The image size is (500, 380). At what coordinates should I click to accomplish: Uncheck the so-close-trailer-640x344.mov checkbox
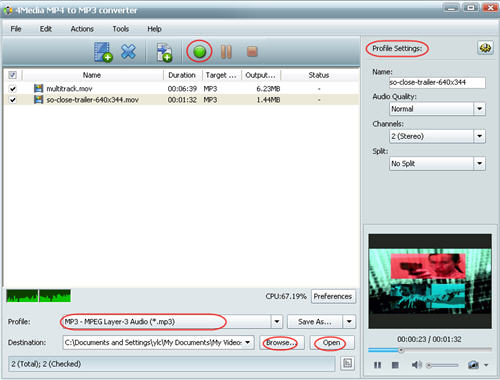13,100
